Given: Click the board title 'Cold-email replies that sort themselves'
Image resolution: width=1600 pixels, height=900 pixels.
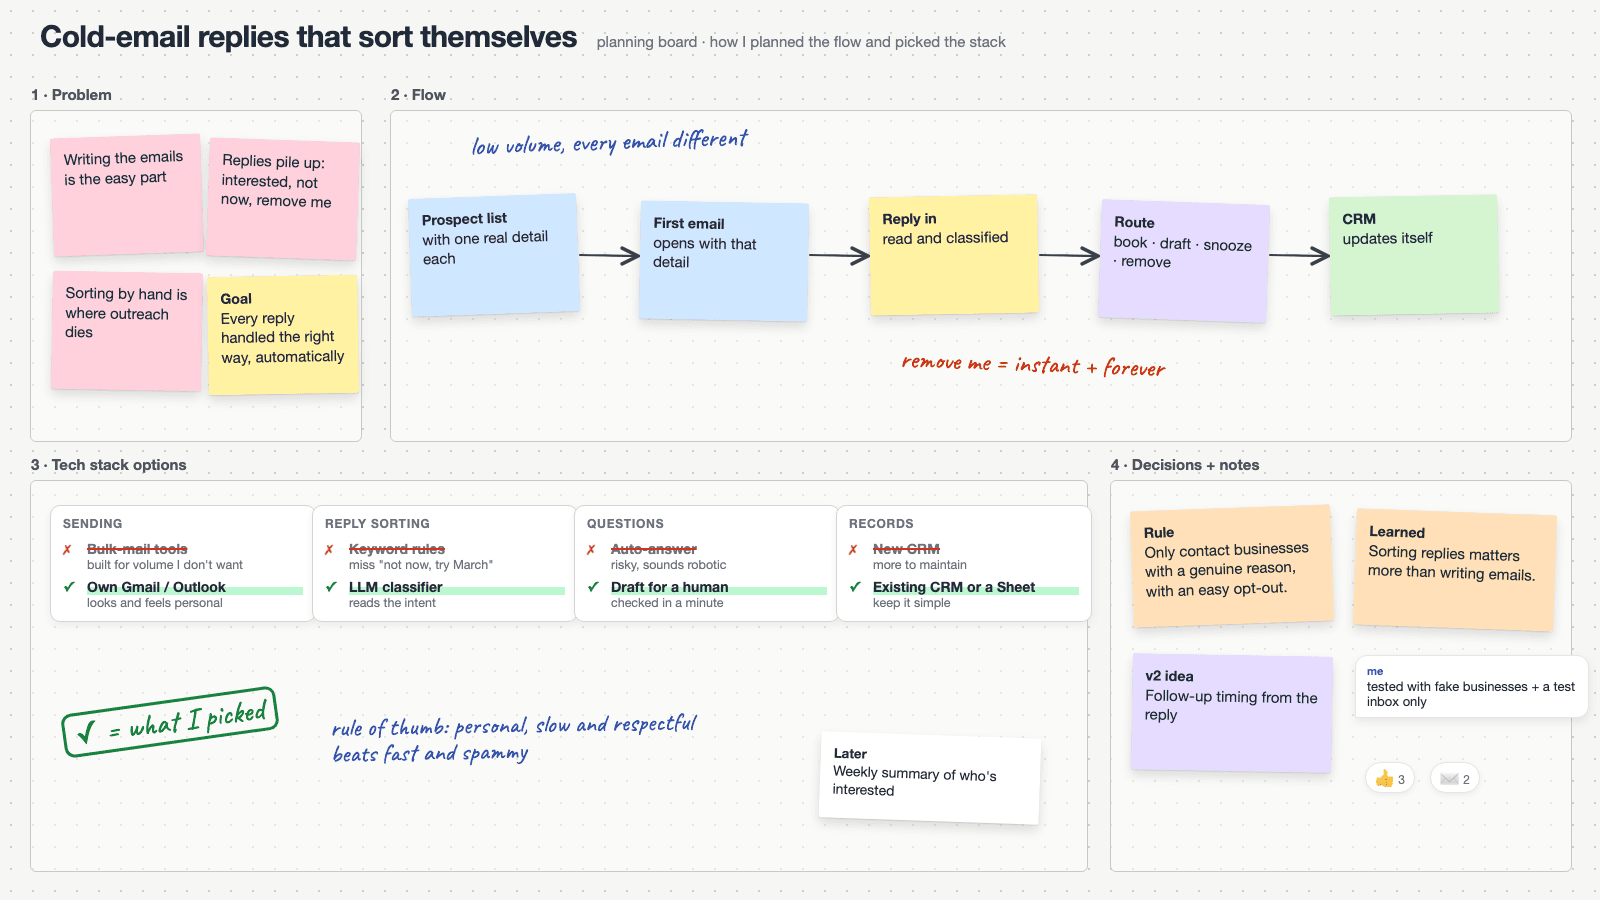Looking at the screenshot, I should 308,37.
